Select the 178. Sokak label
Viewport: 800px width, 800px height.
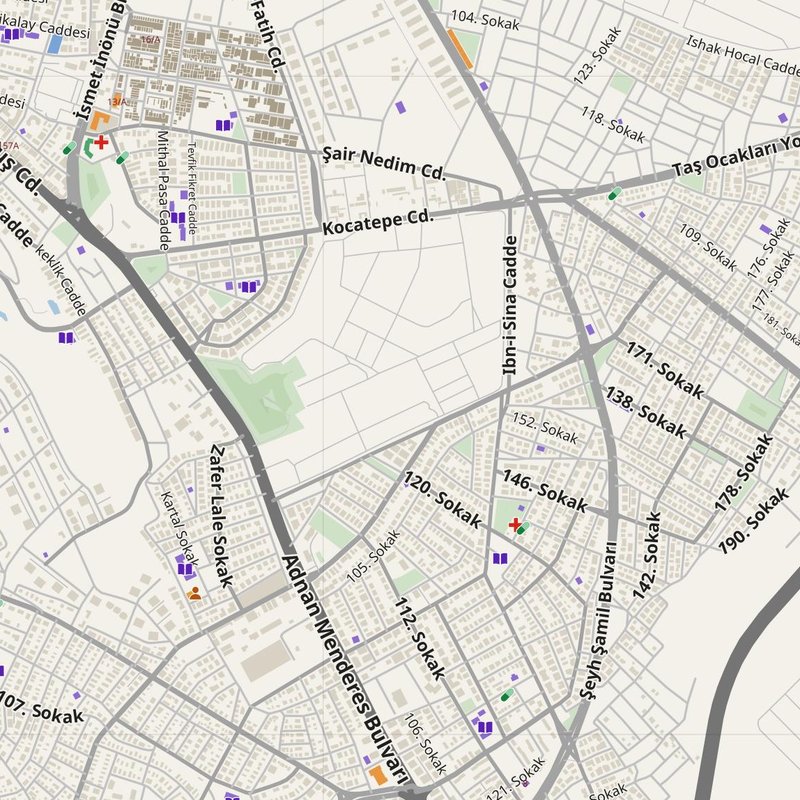[743, 472]
